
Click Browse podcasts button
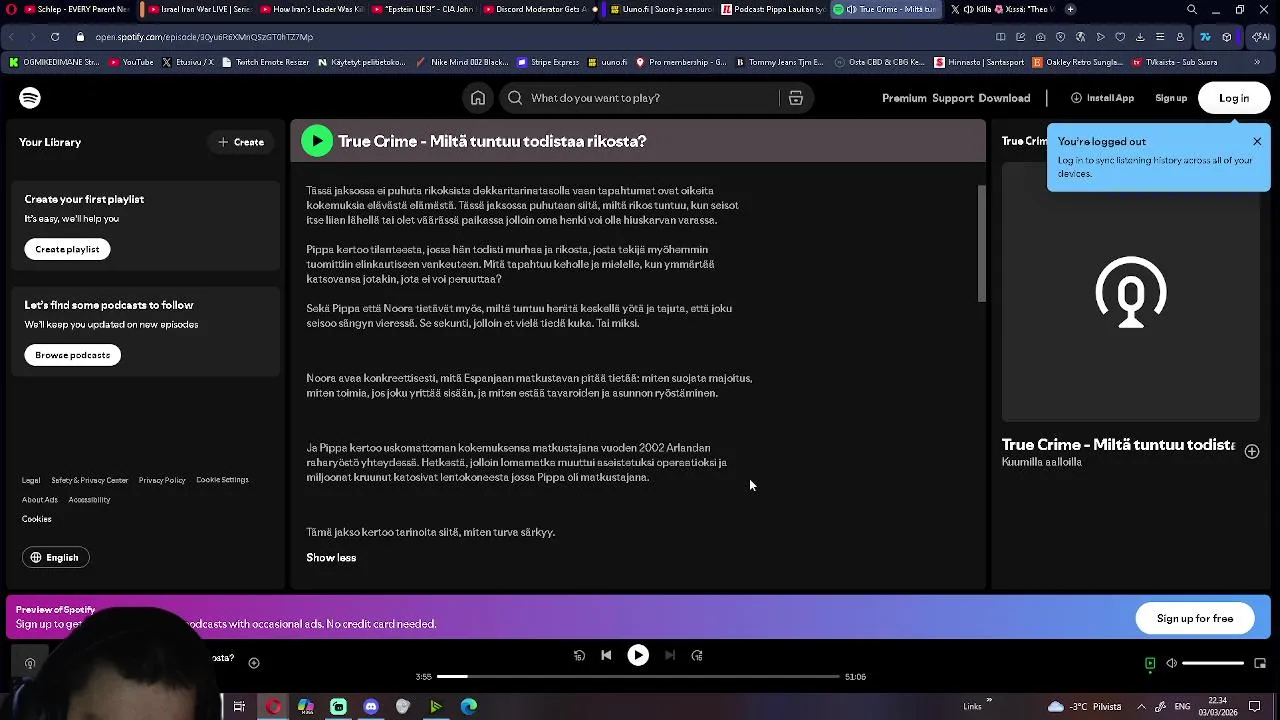(72, 355)
